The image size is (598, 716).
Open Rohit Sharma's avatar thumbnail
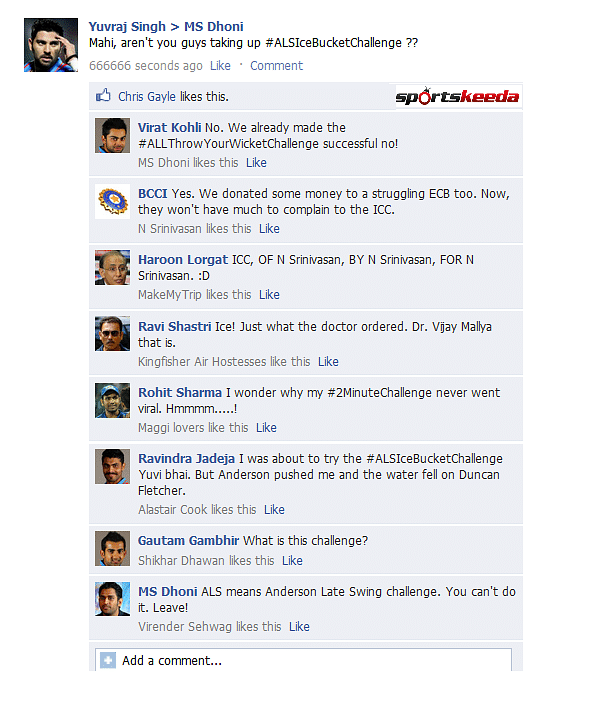pyautogui.click(x=112, y=400)
